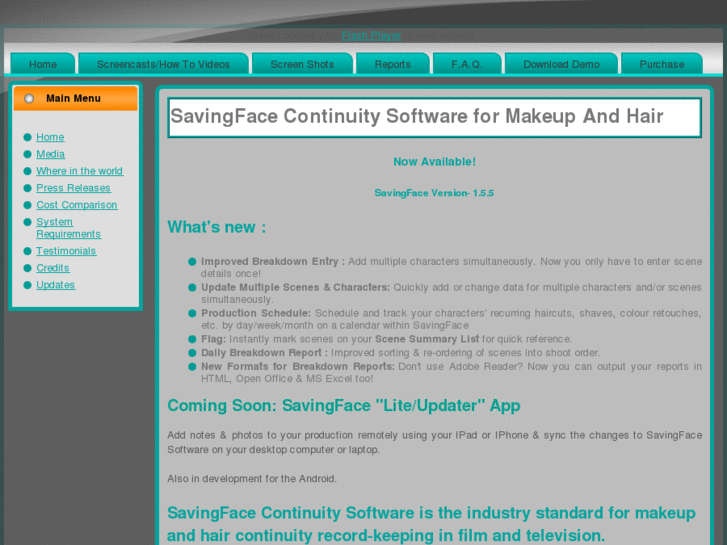This screenshot has width=727, height=545.
Task: Open Testimonials link
Action: 66,251
